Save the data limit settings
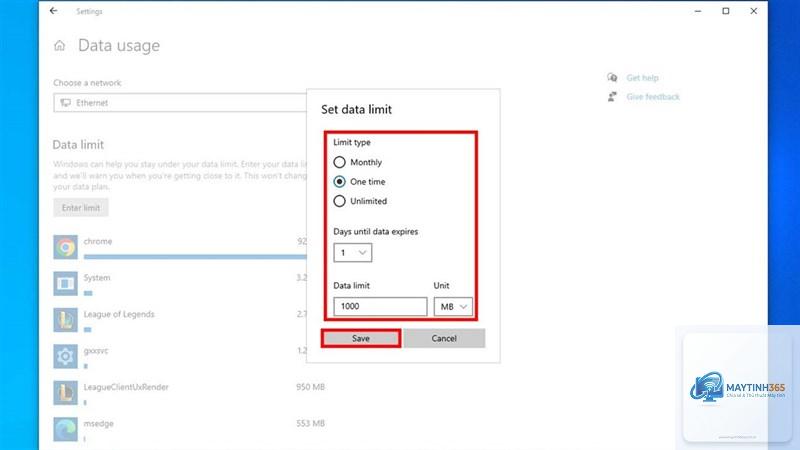 coord(361,338)
